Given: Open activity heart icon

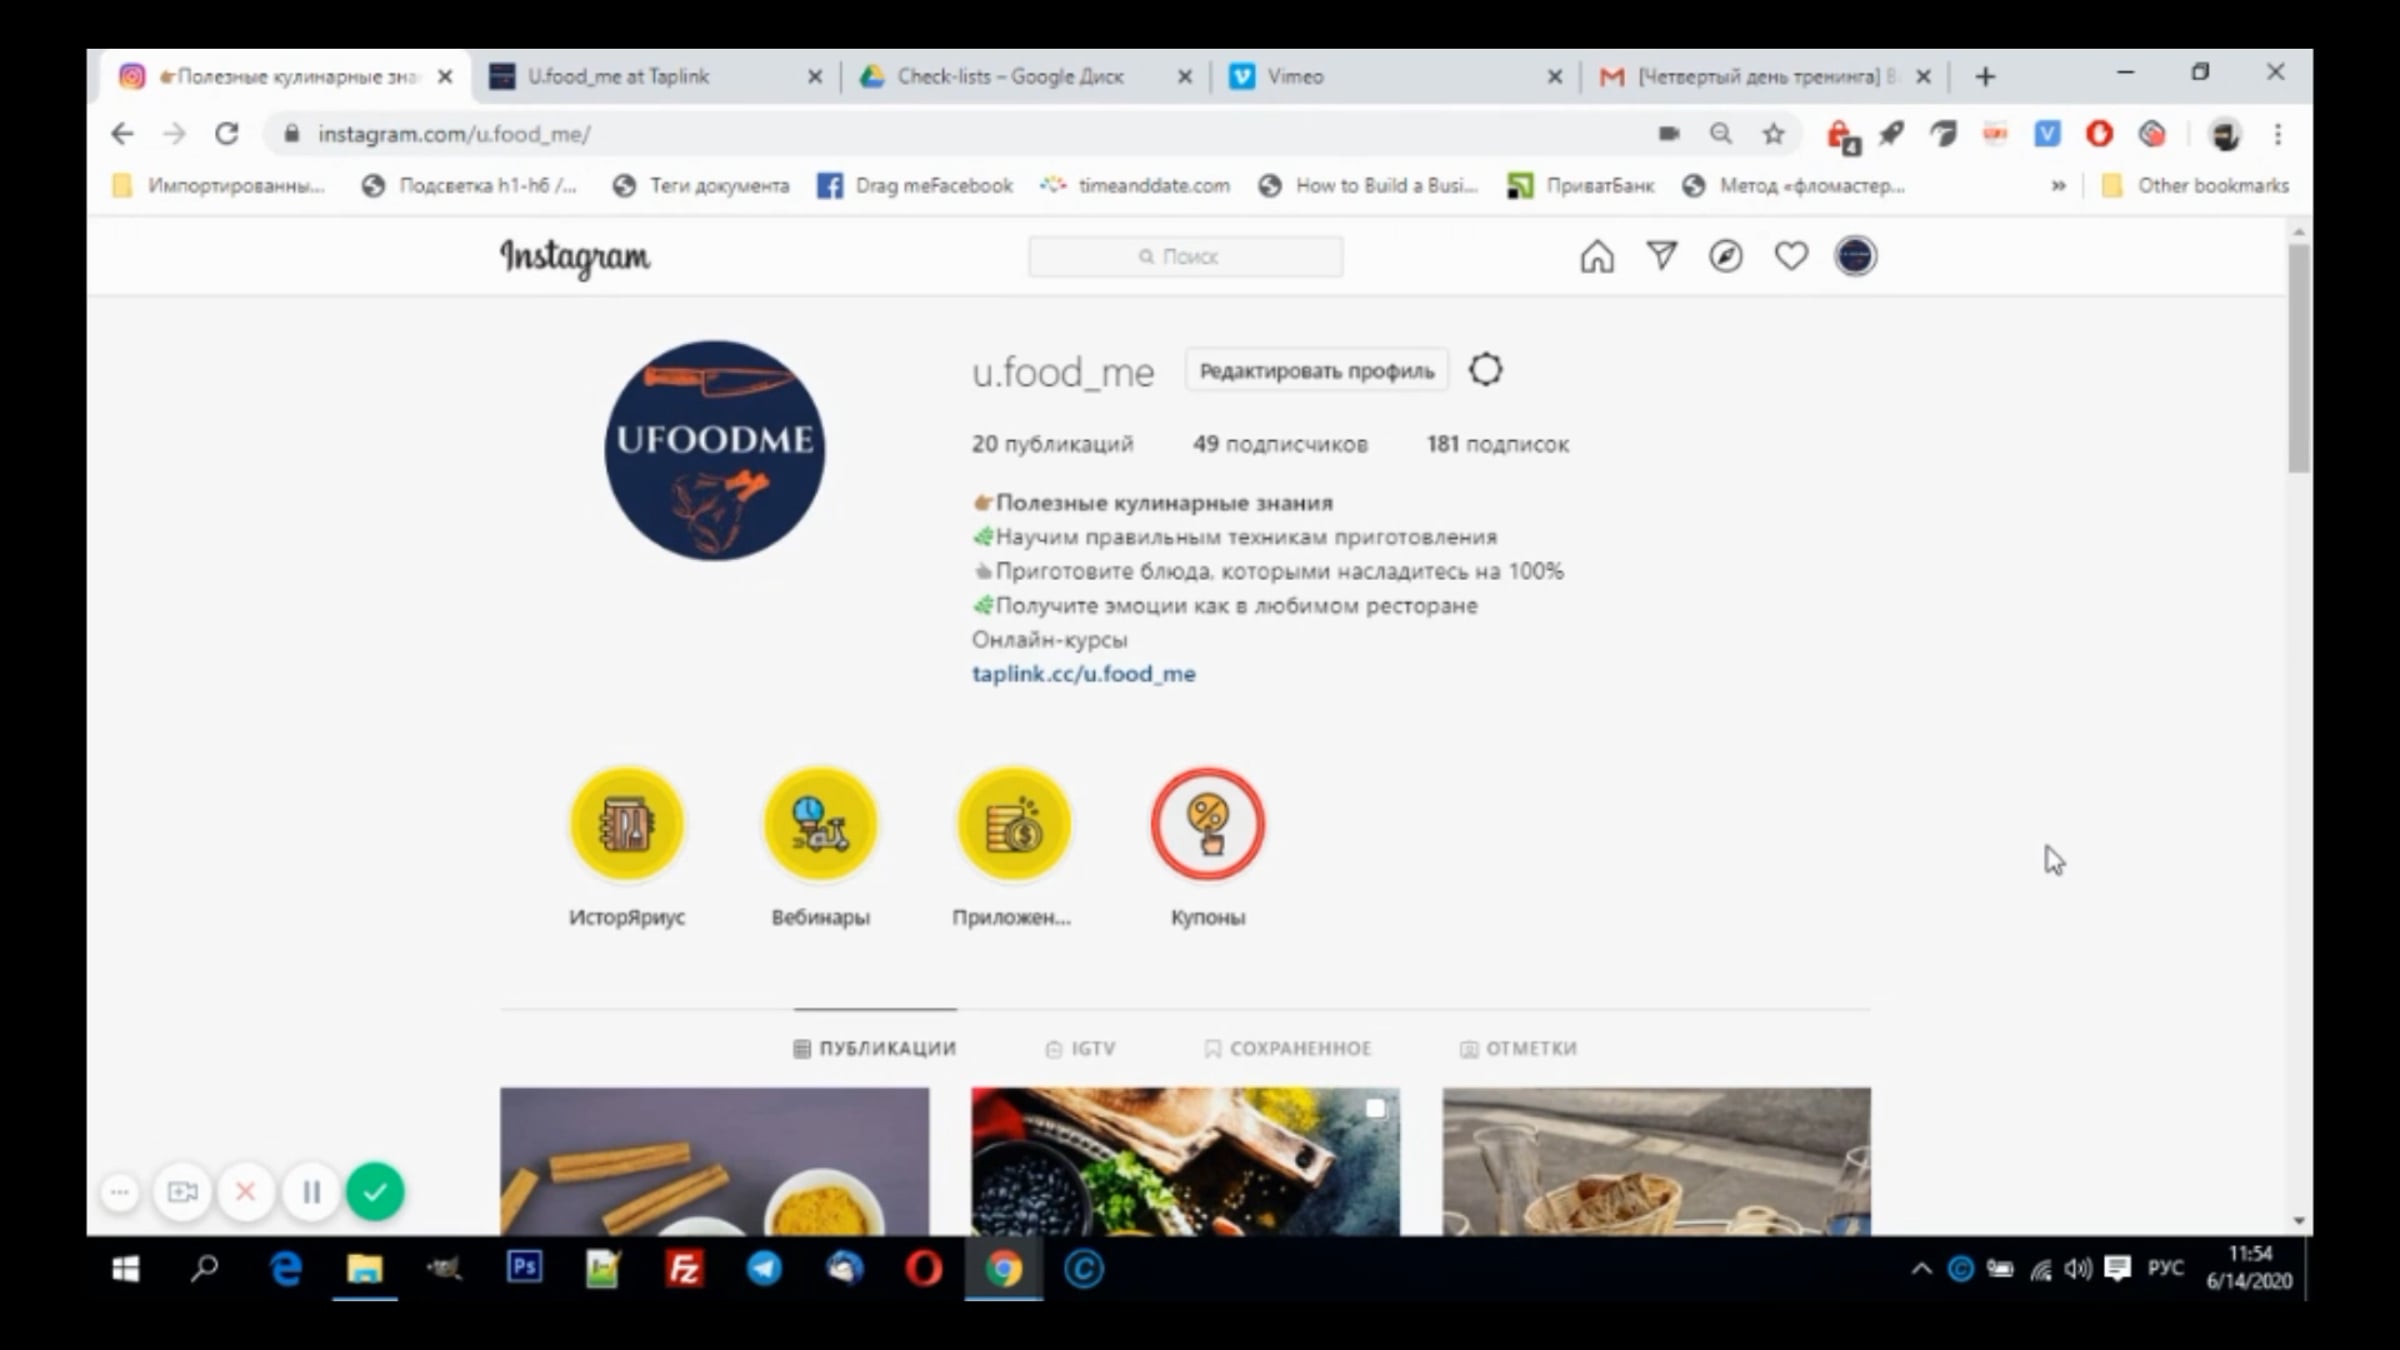Looking at the screenshot, I should tap(1790, 257).
